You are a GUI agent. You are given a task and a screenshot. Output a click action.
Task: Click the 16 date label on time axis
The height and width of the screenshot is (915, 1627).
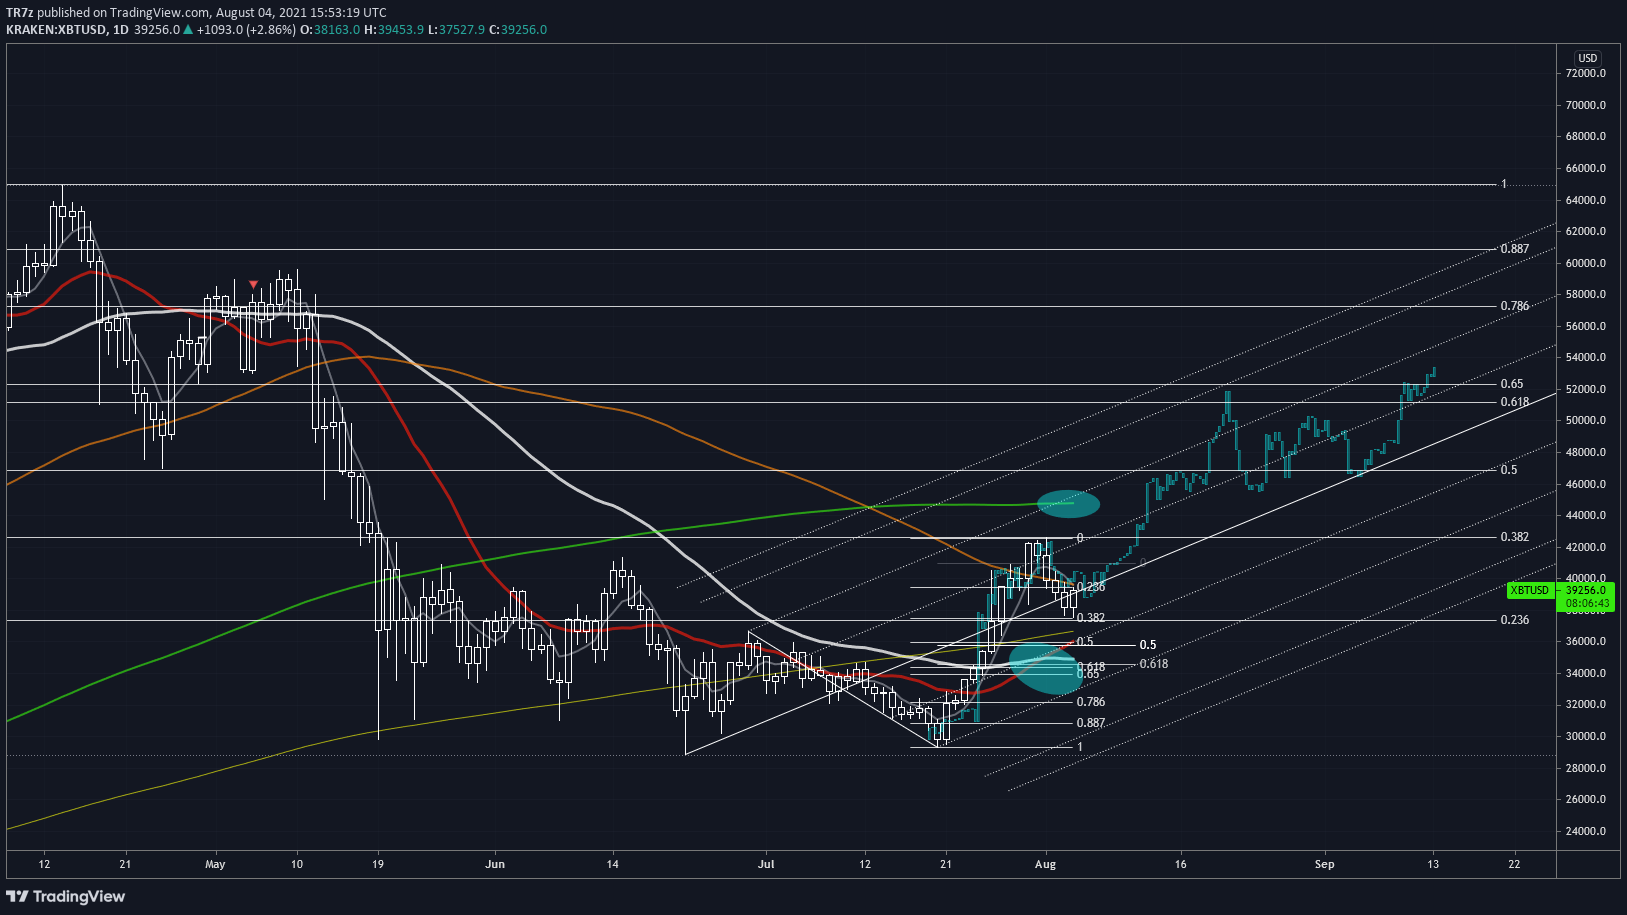click(x=1181, y=864)
